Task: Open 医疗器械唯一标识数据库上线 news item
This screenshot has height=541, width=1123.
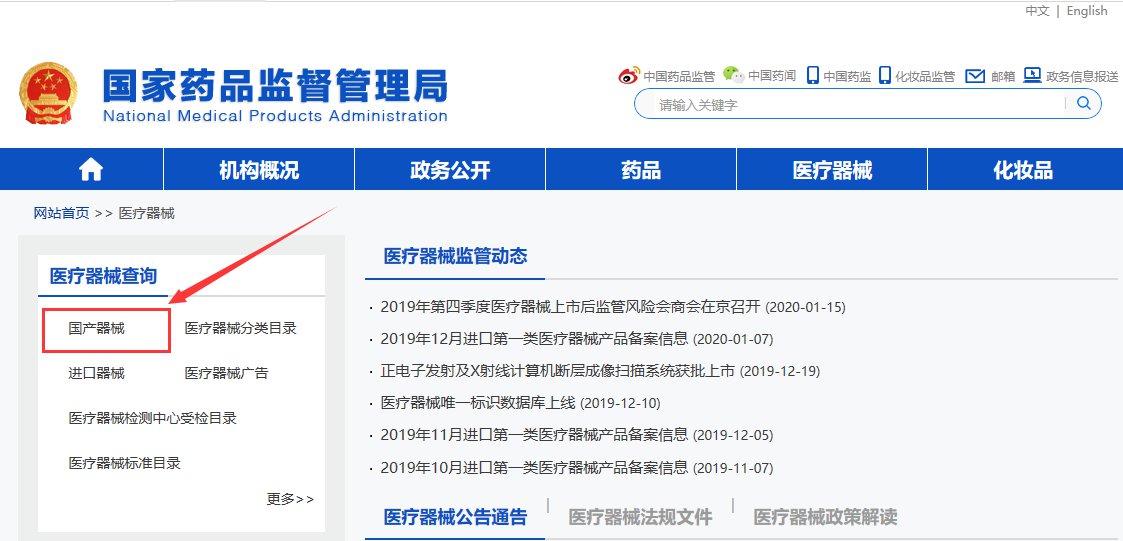Action: [478, 403]
